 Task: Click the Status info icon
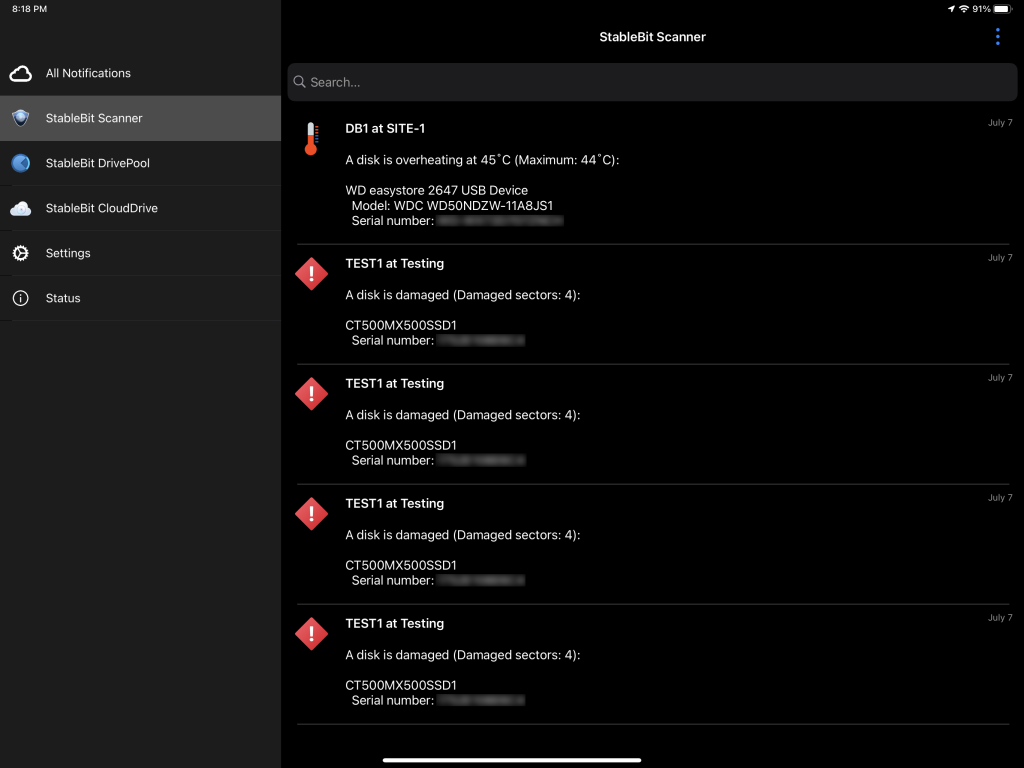(x=21, y=298)
